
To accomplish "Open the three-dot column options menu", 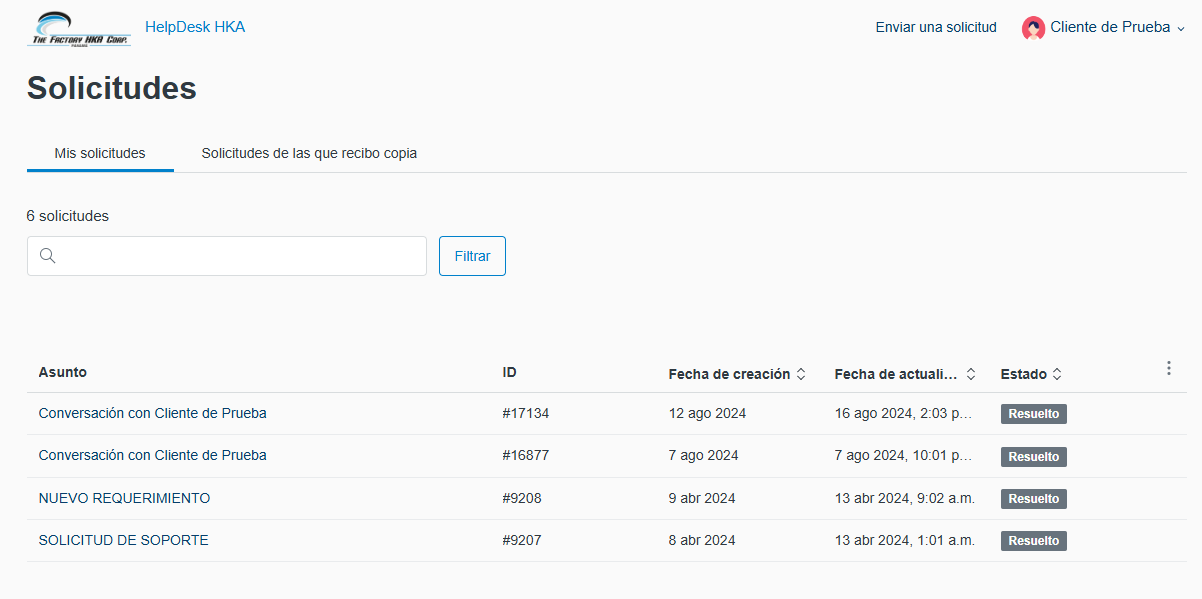I will [1168, 369].
